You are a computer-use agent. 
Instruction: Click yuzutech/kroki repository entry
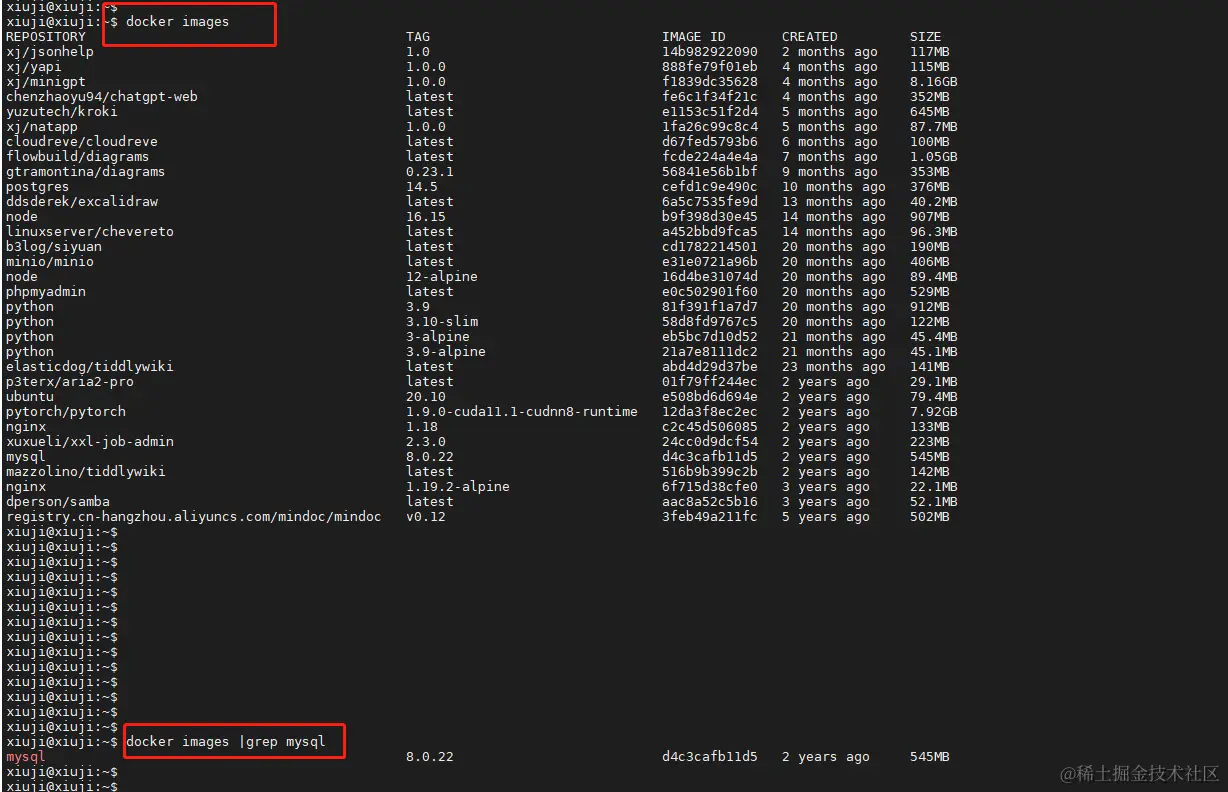[62, 111]
